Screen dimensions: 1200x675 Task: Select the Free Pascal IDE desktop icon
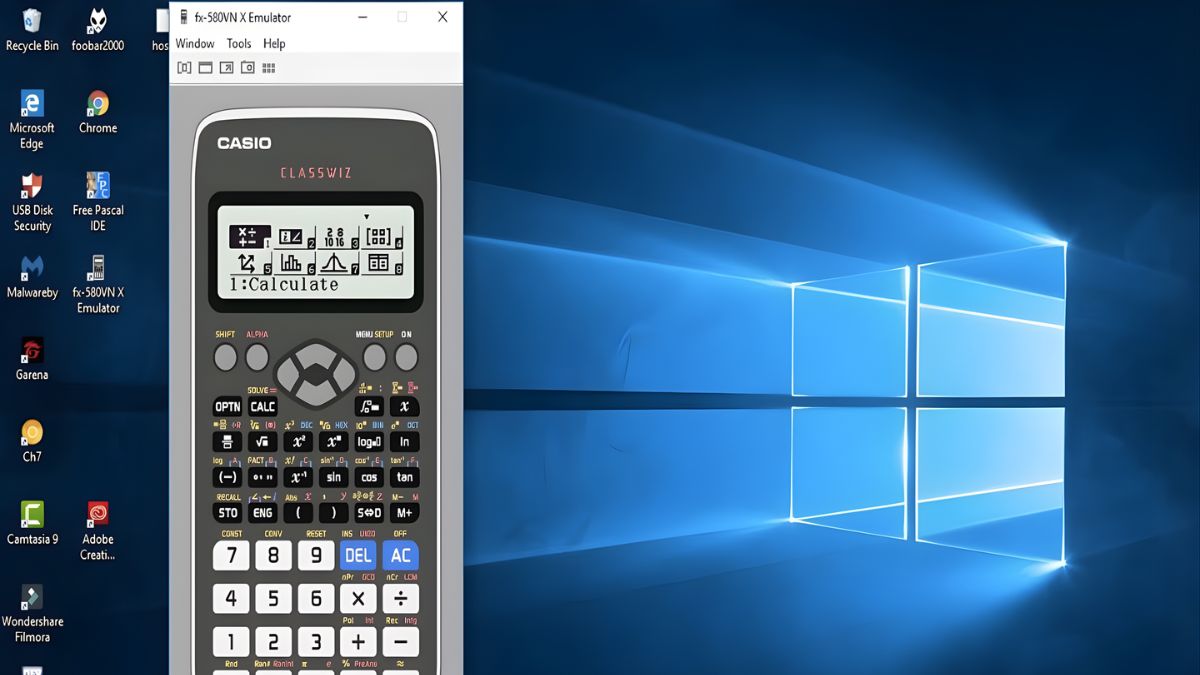pos(98,201)
